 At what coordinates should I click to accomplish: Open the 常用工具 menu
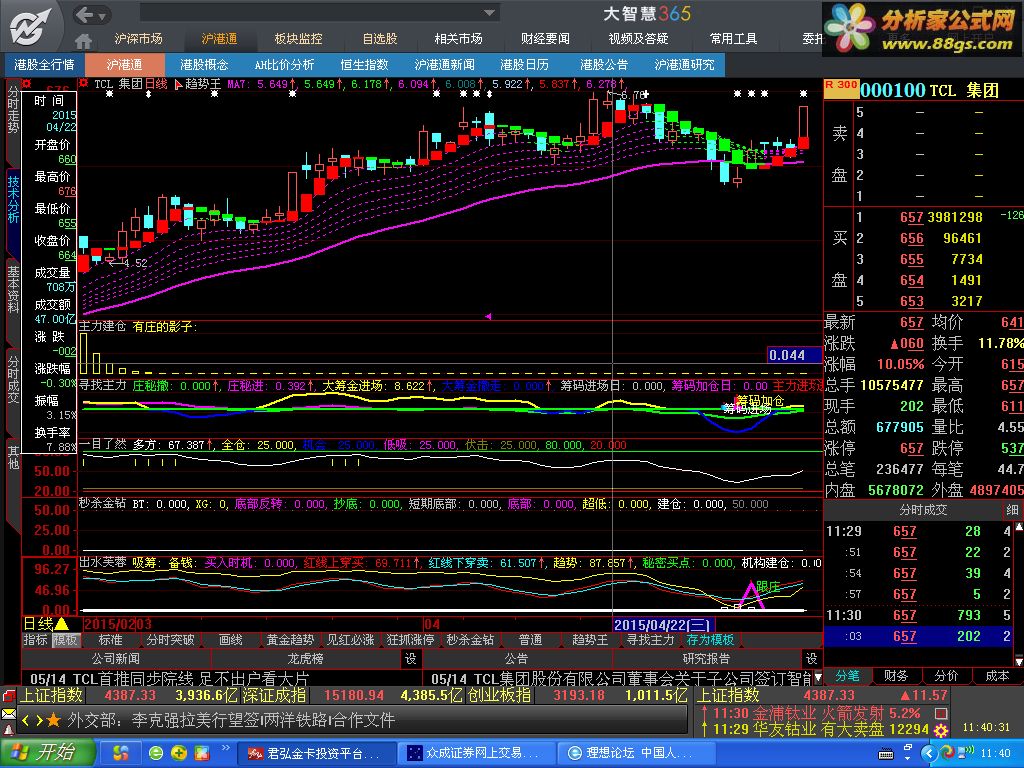[x=734, y=39]
